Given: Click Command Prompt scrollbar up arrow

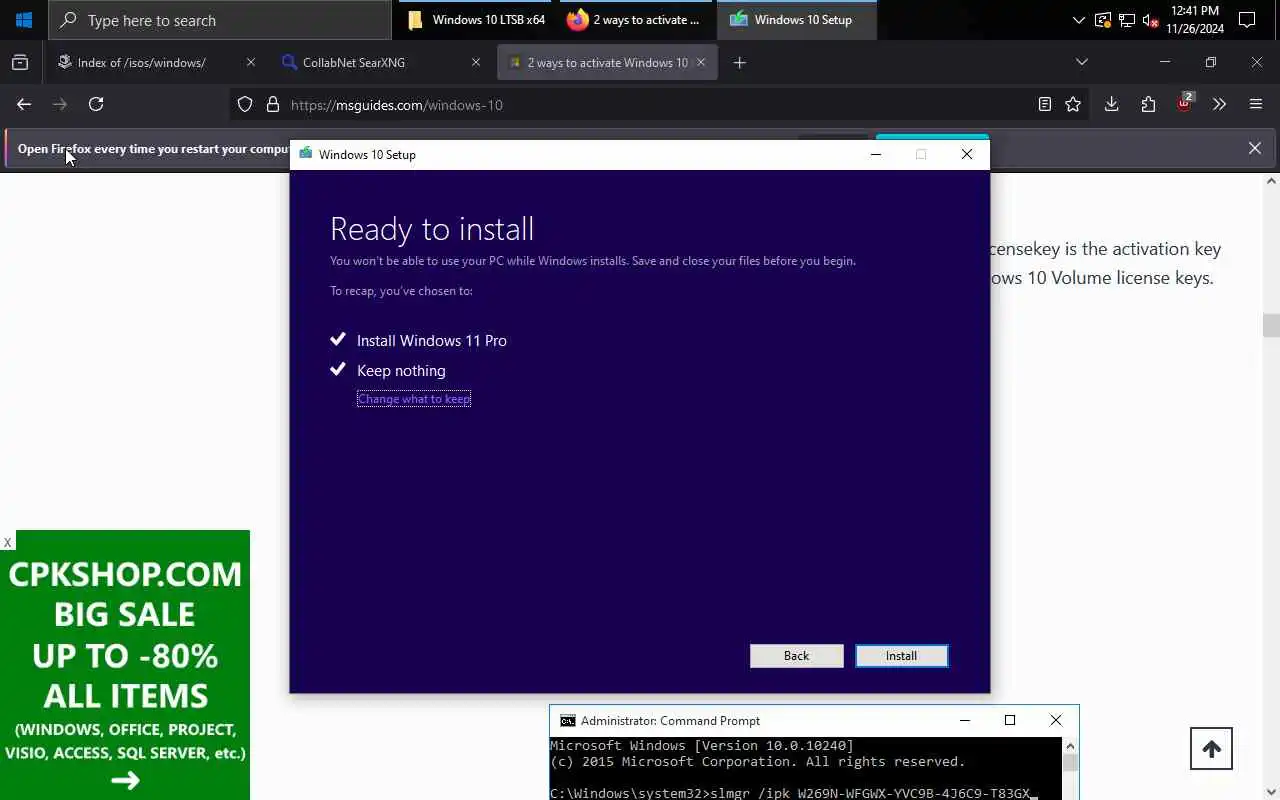Looking at the screenshot, I should point(1070,746).
